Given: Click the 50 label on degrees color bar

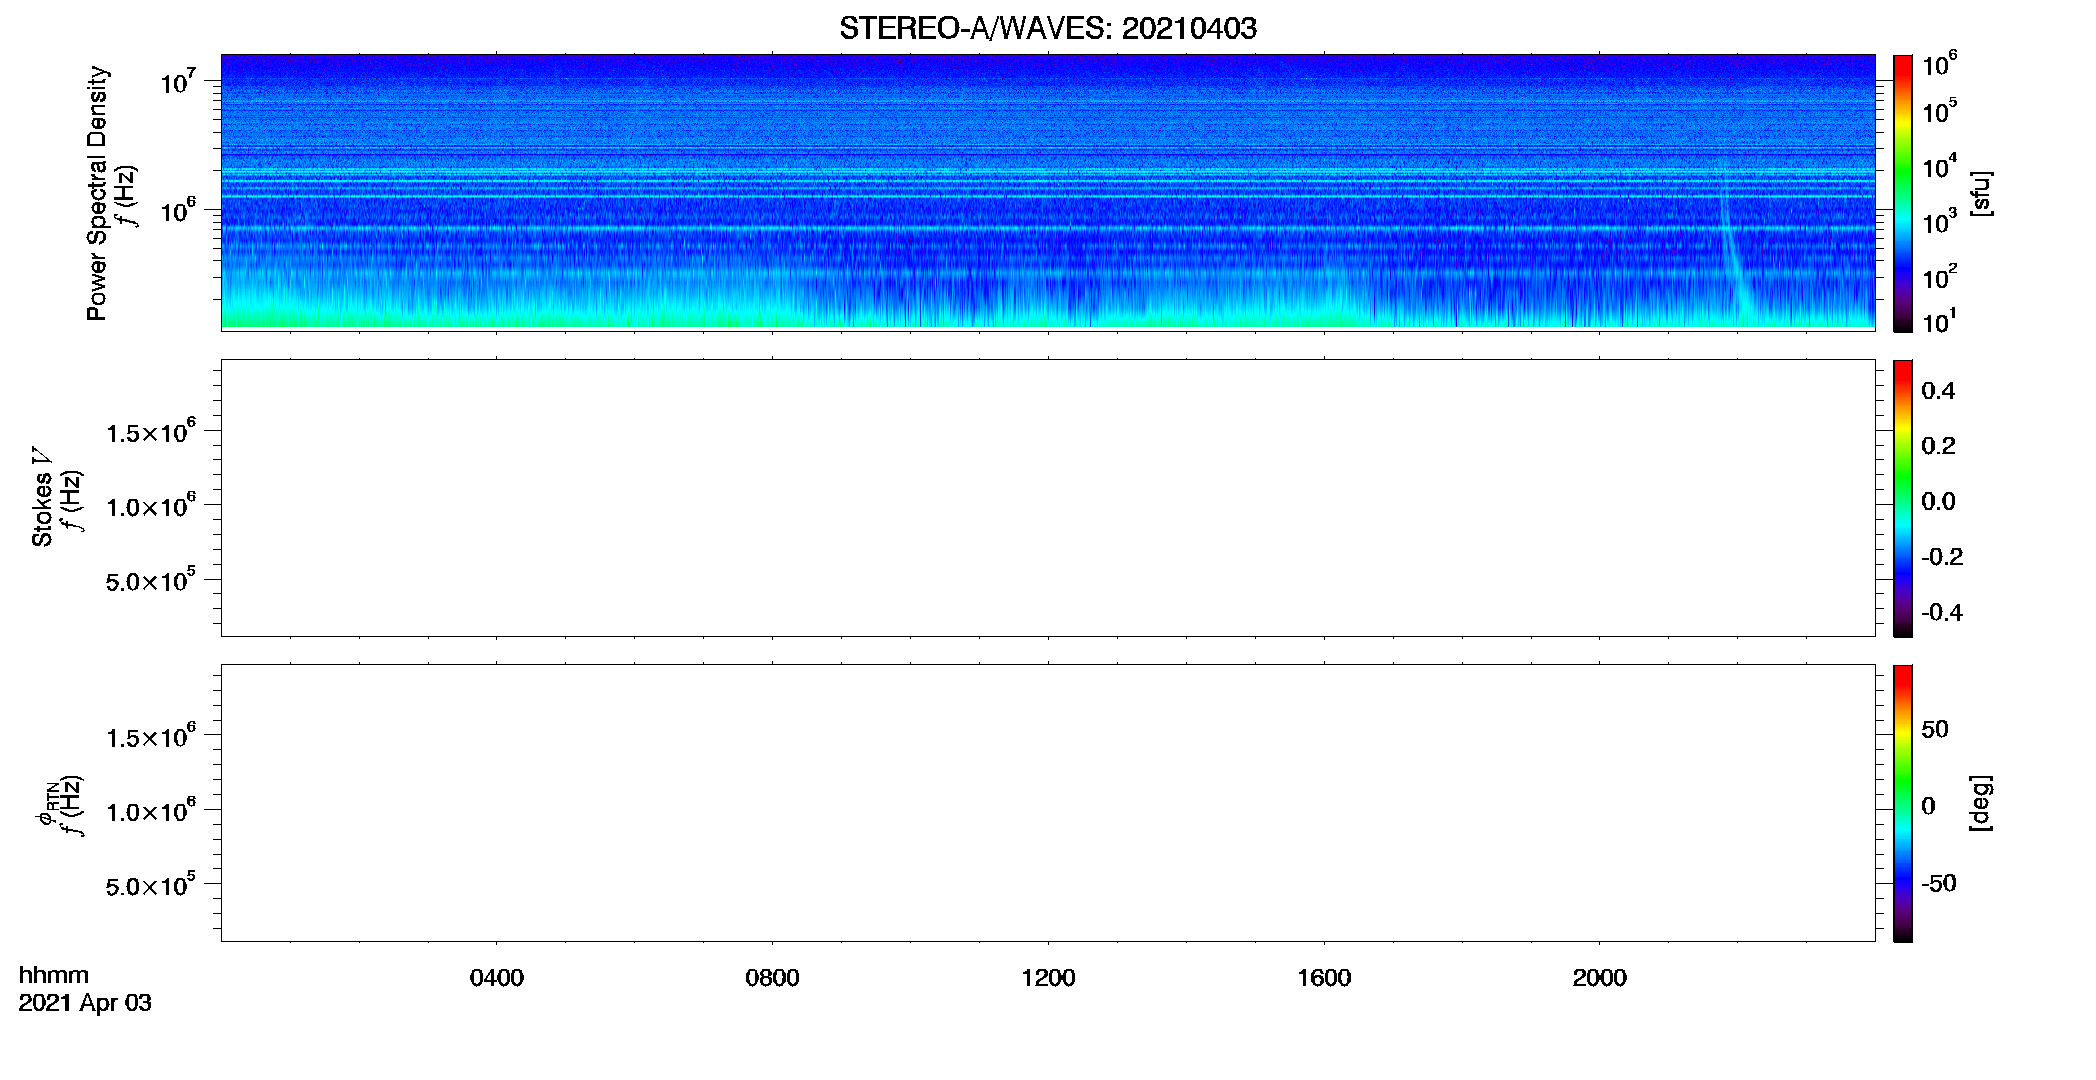Looking at the screenshot, I should 1935,729.
